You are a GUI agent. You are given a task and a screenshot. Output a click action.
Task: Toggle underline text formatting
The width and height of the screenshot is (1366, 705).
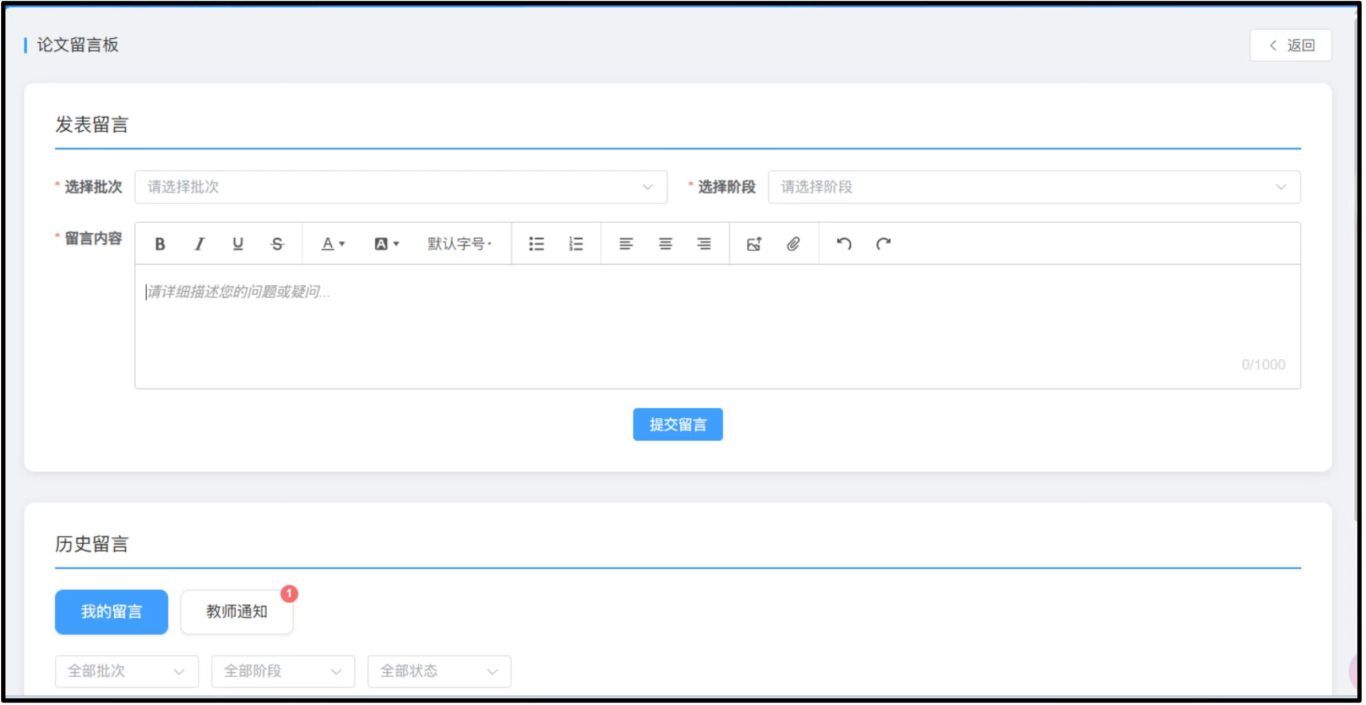[x=238, y=244]
